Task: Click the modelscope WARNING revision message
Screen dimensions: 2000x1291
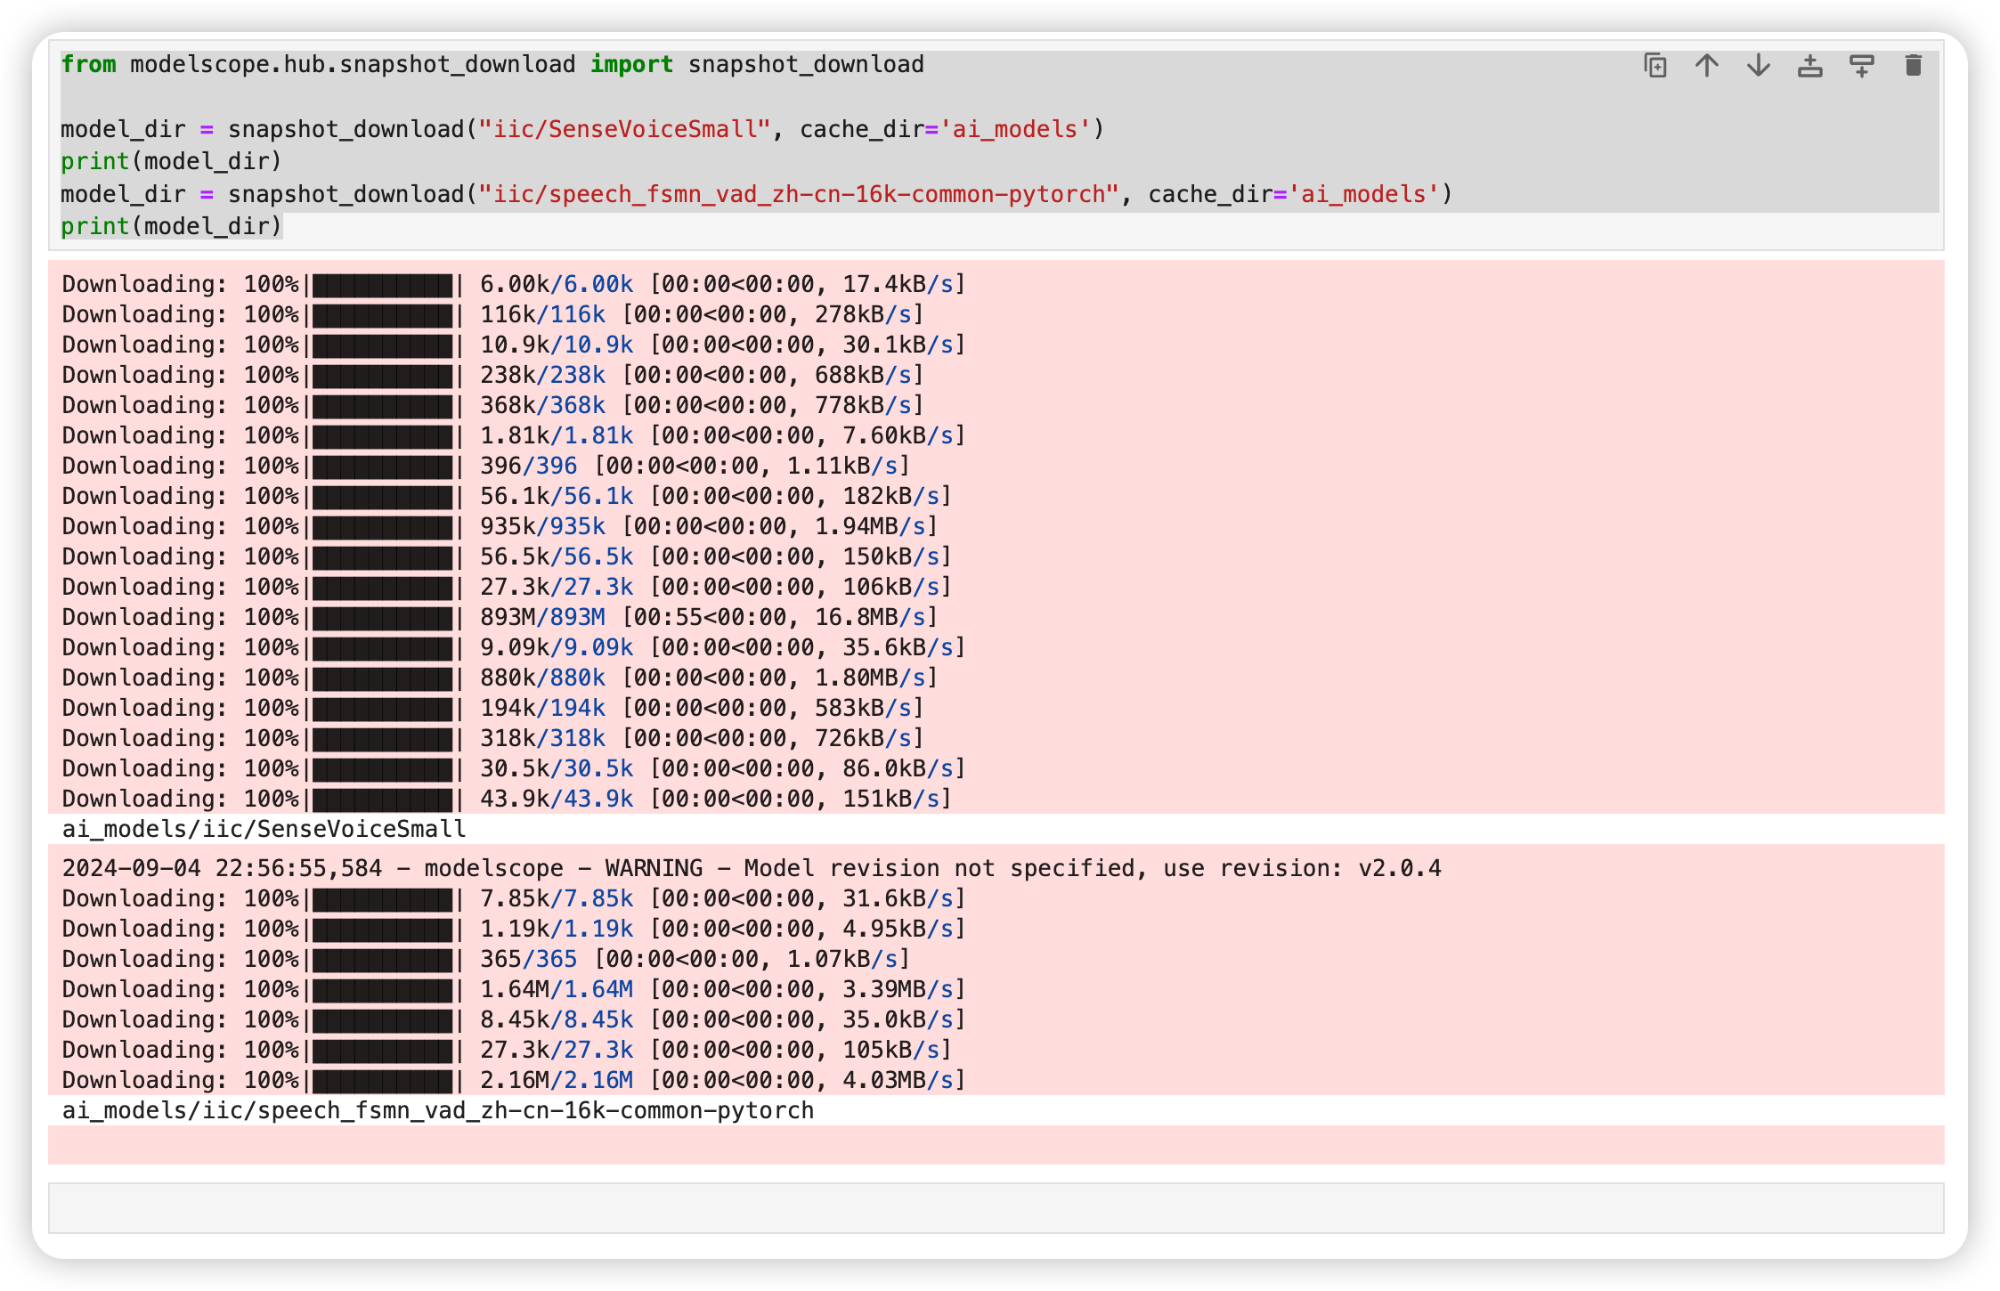Action: pyautogui.click(x=750, y=869)
